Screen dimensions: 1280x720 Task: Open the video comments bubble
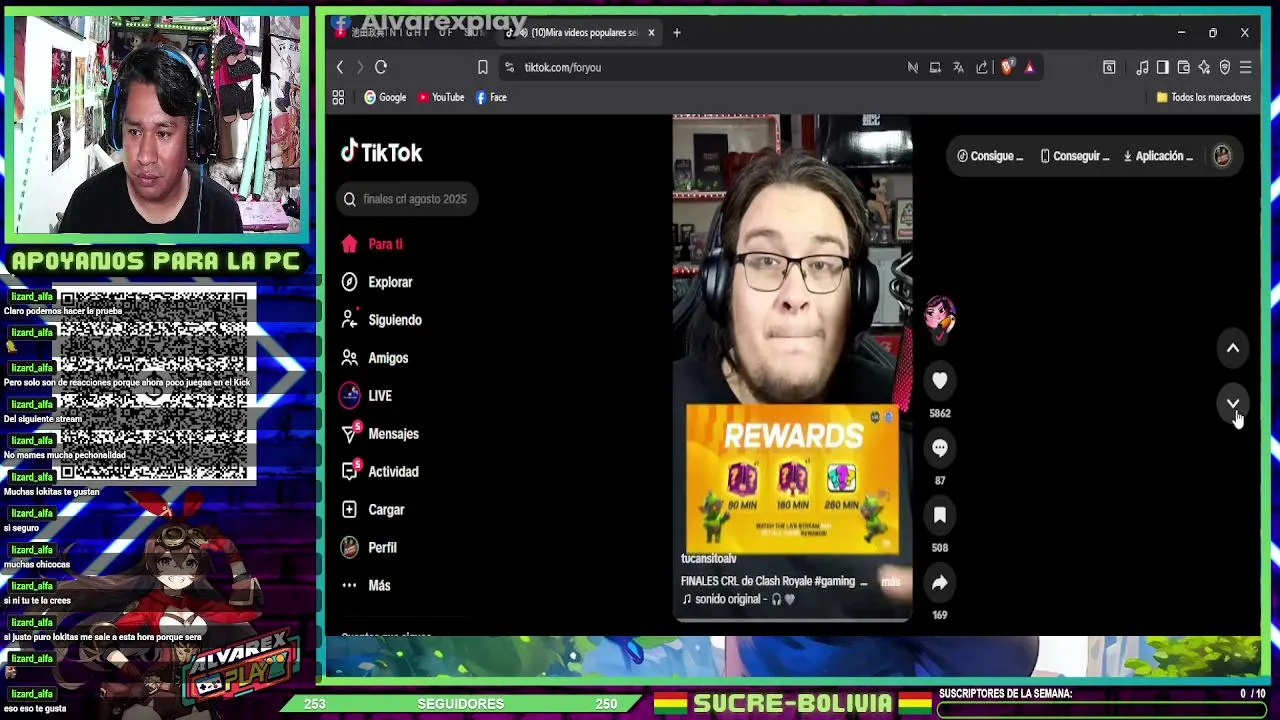(940, 448)
